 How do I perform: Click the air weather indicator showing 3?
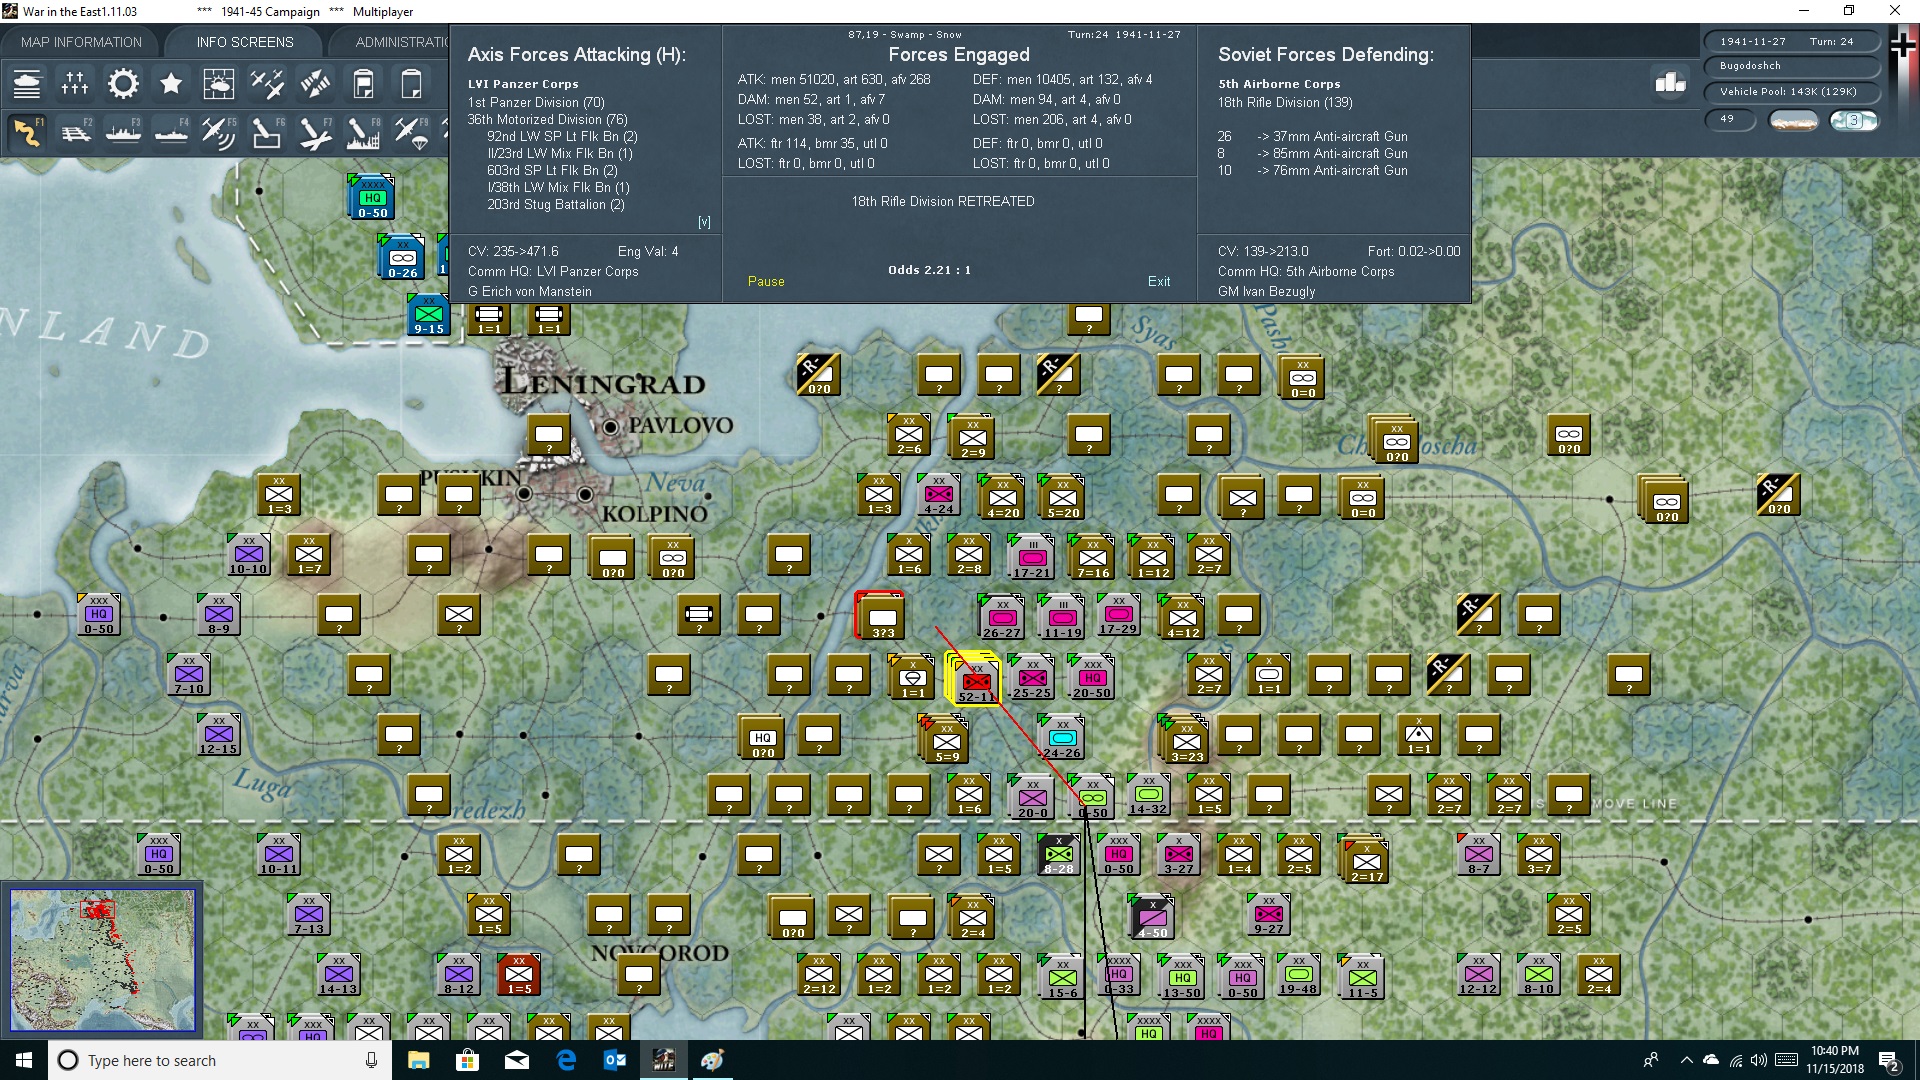click(x=1853, y=120)
